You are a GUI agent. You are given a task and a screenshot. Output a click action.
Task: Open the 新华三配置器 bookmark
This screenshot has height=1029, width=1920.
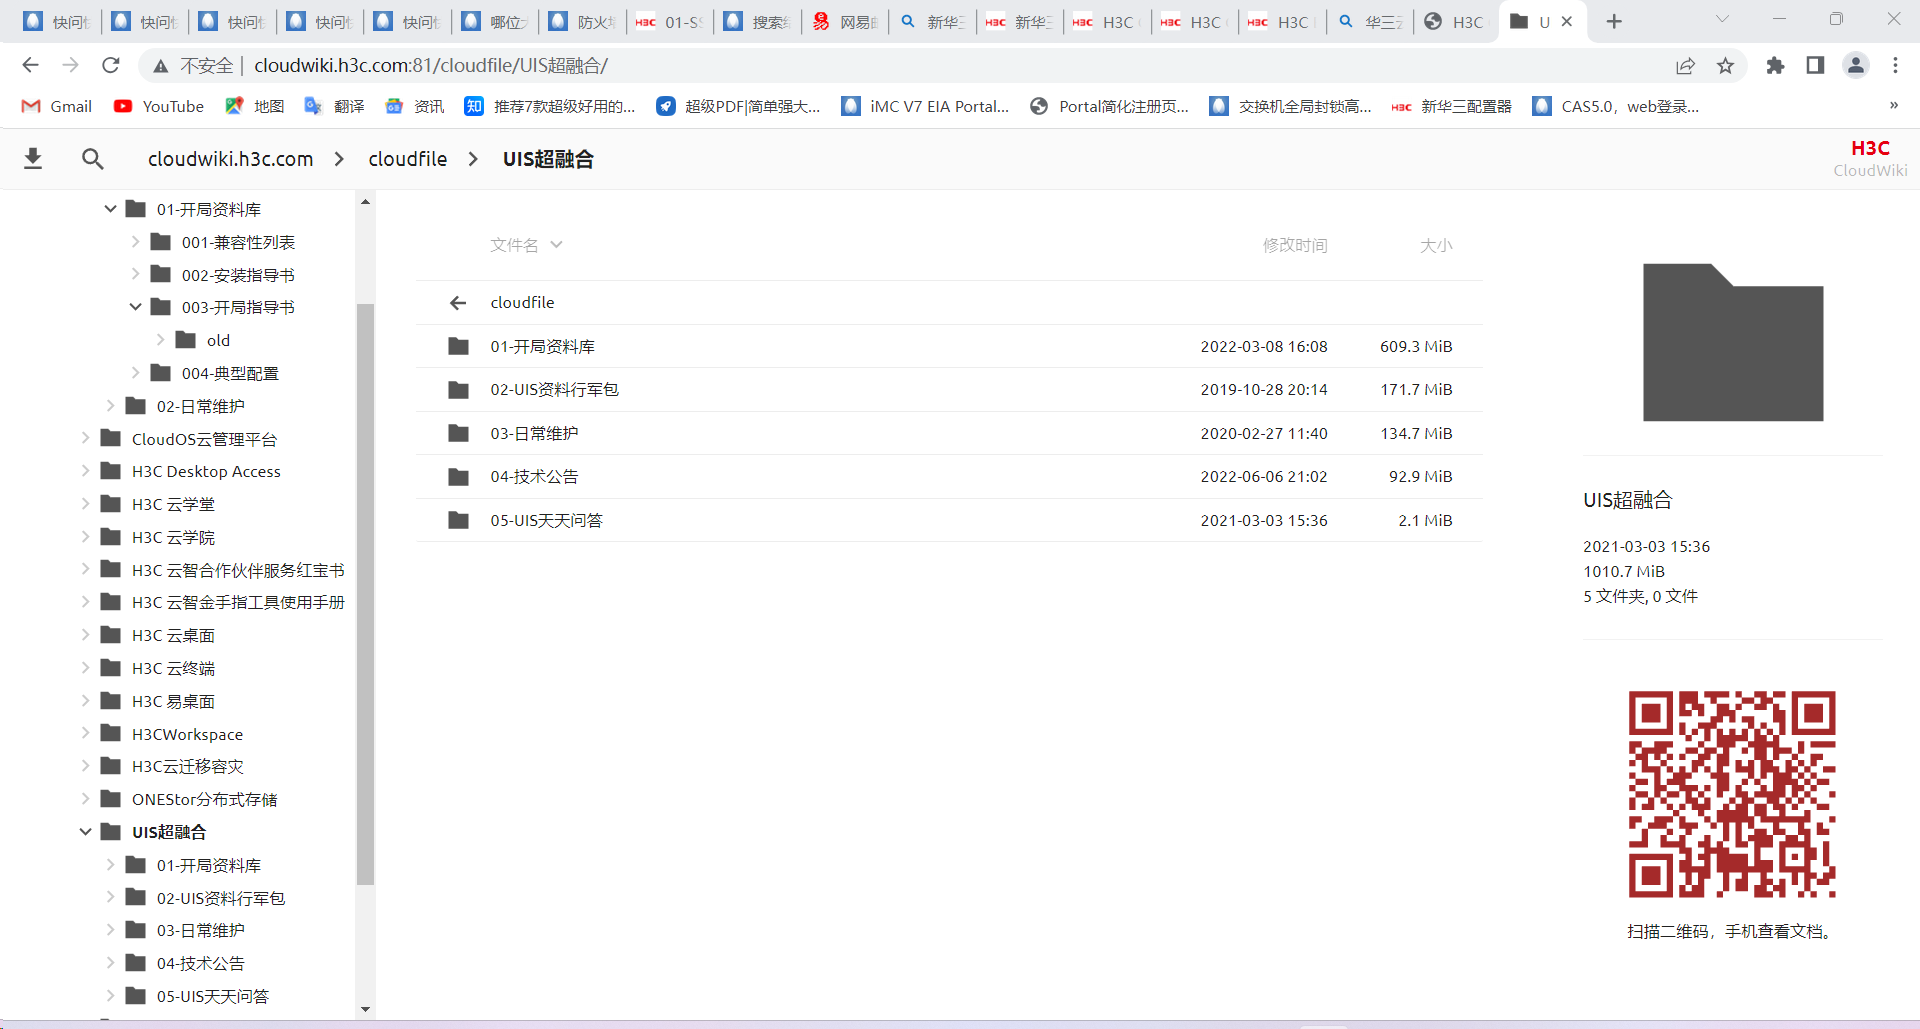click(x=1452, y=106)
